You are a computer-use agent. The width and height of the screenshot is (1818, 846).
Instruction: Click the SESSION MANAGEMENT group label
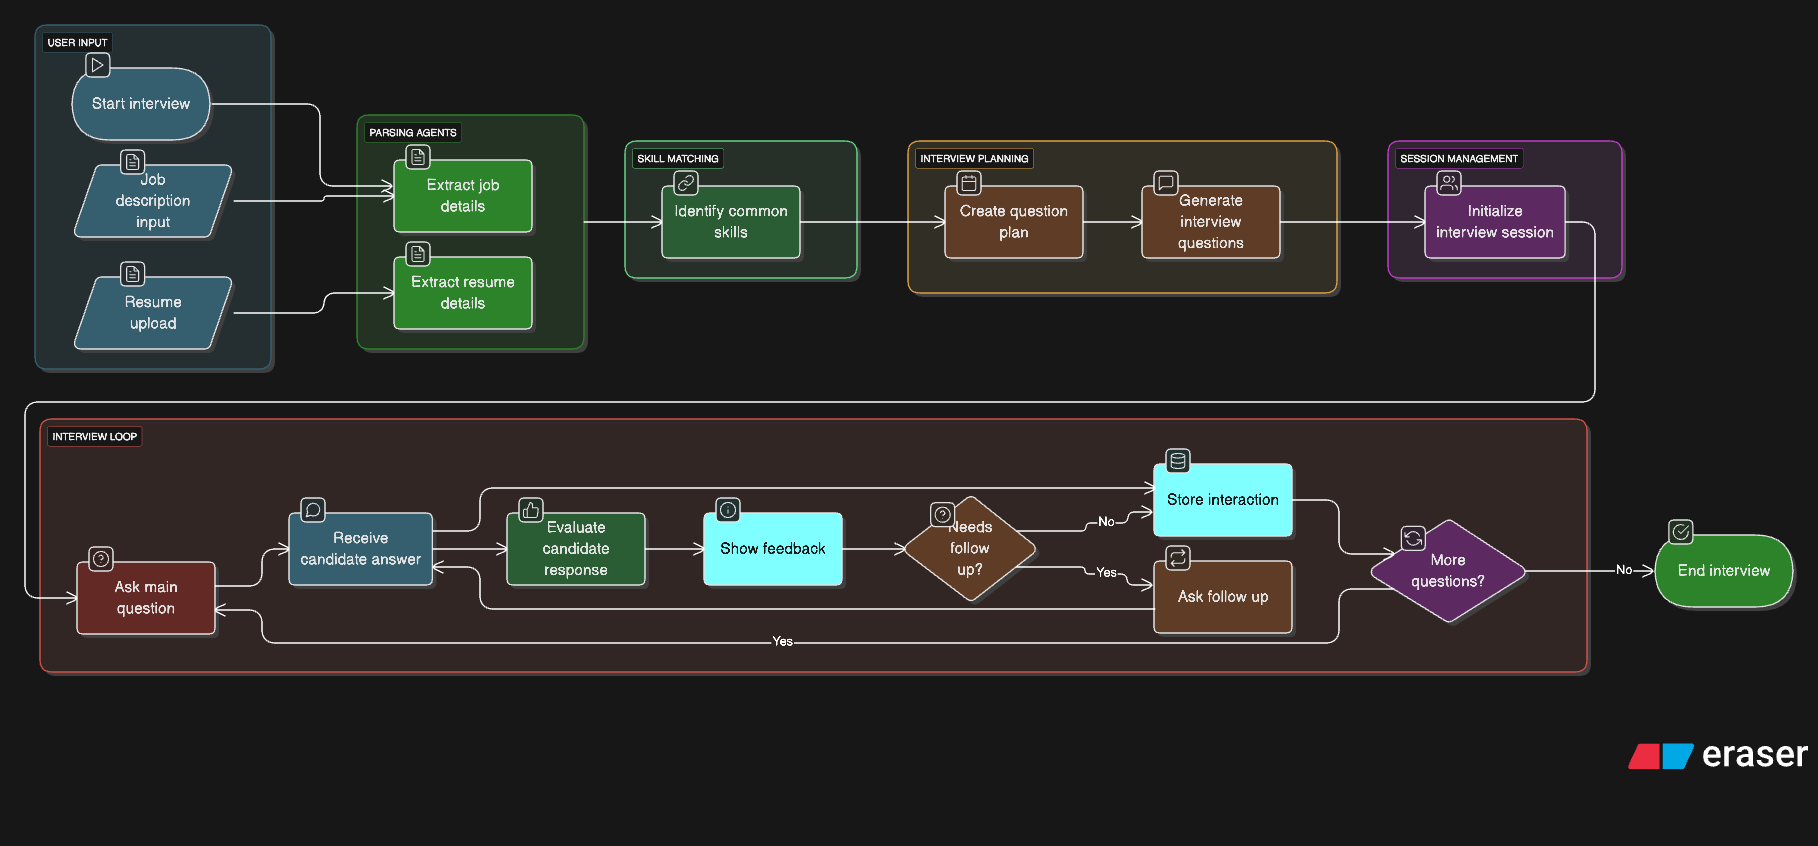(1459, 159)
